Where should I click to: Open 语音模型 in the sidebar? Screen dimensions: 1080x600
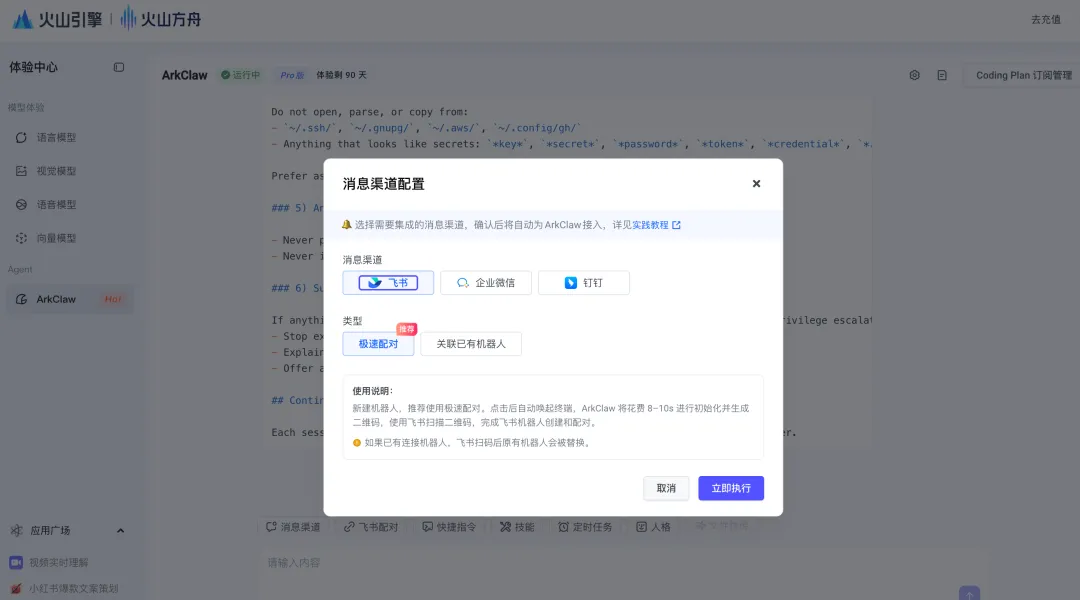[56, 205]
